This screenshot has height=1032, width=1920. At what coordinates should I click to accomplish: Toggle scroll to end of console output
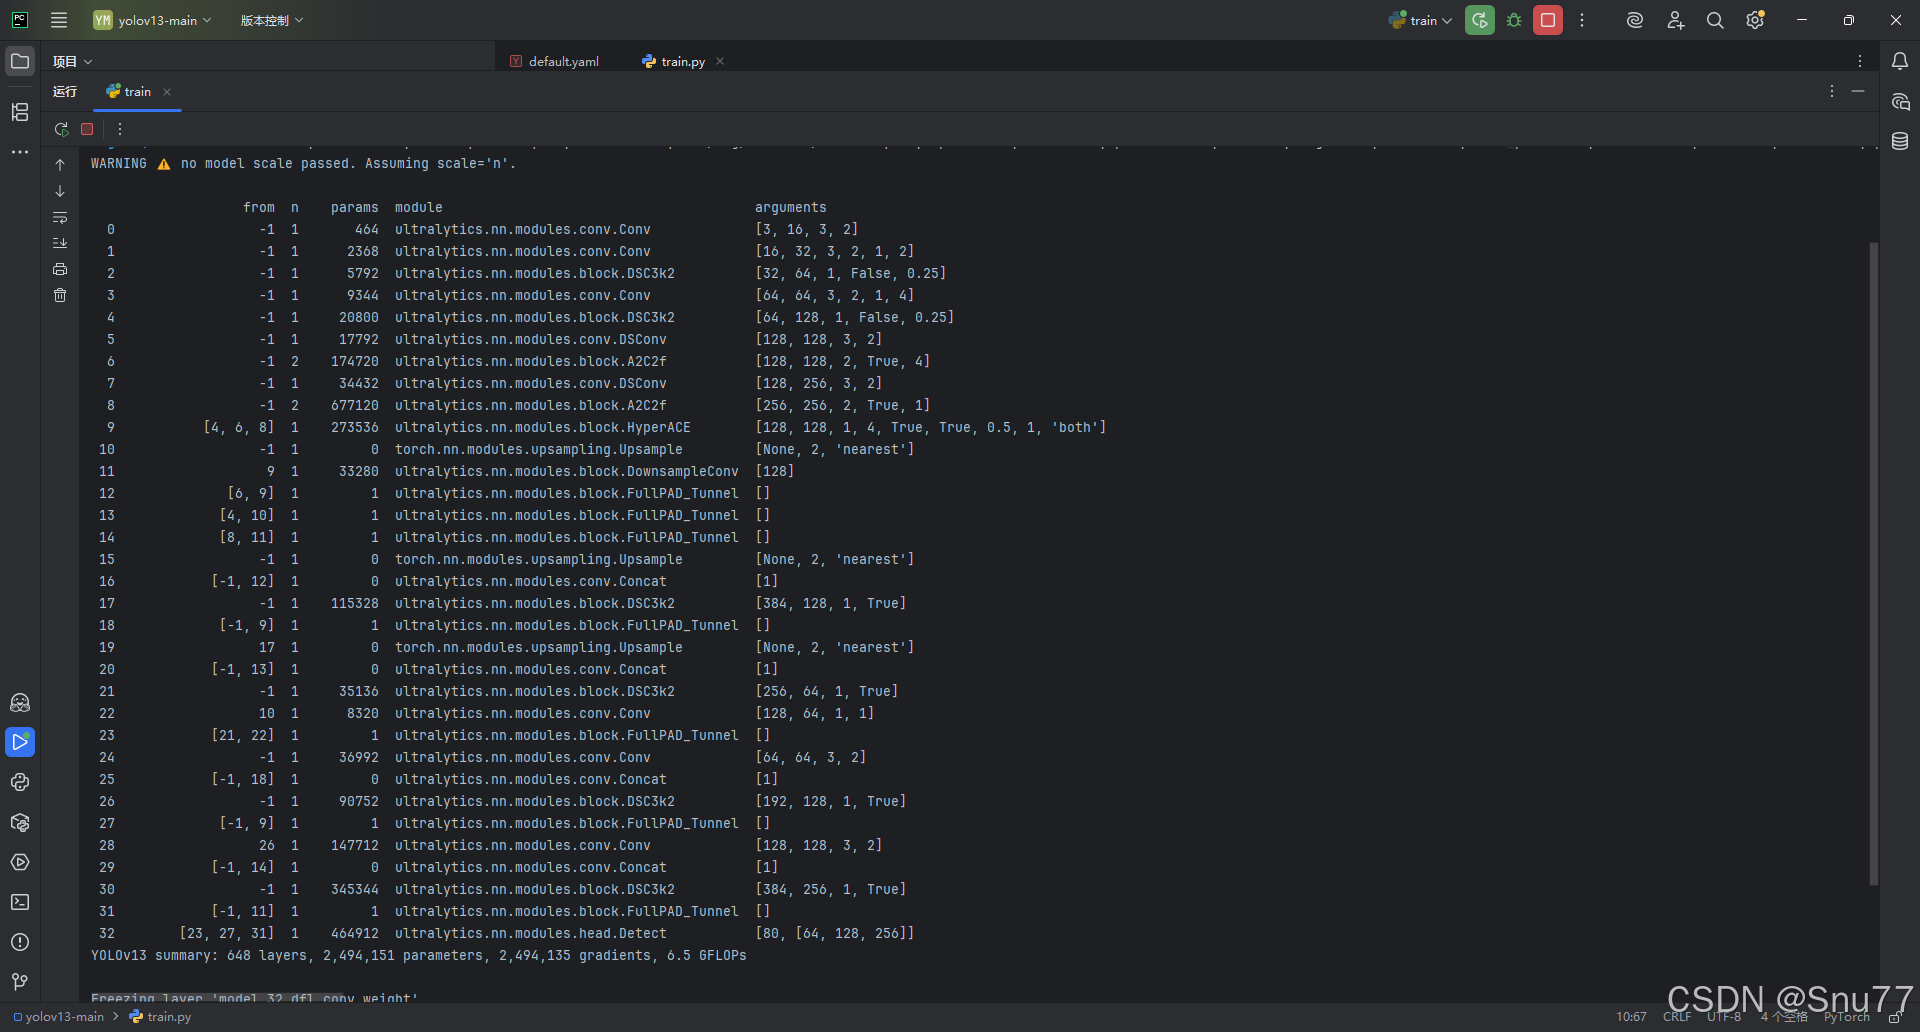click(x=60, y=243)
